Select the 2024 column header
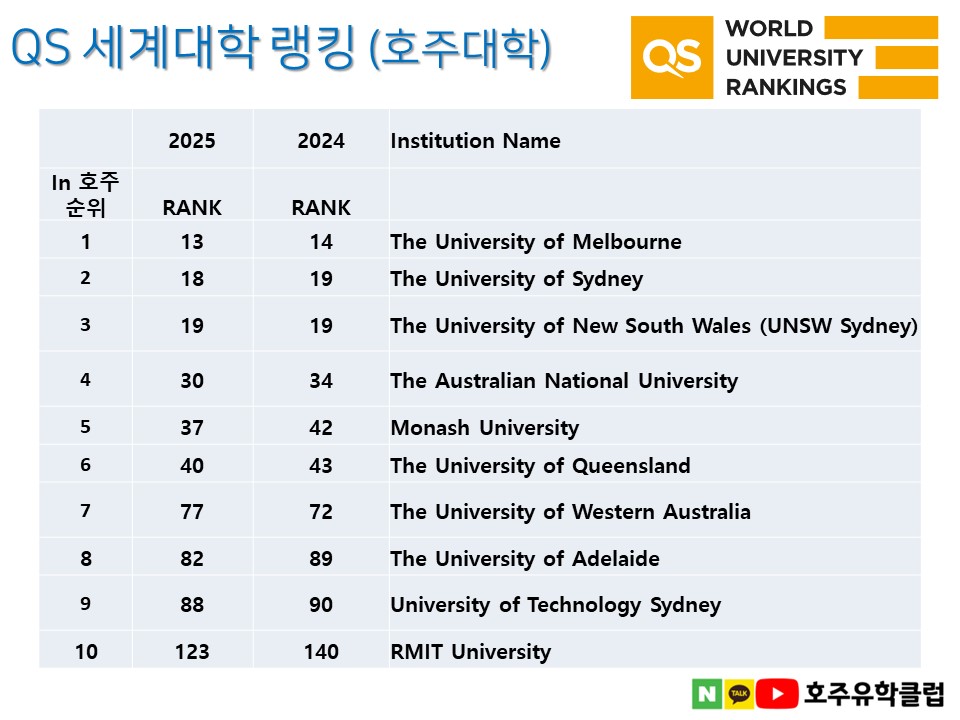Image resolution: width=960 pixels, height=720 pixels. pos(321,141)
